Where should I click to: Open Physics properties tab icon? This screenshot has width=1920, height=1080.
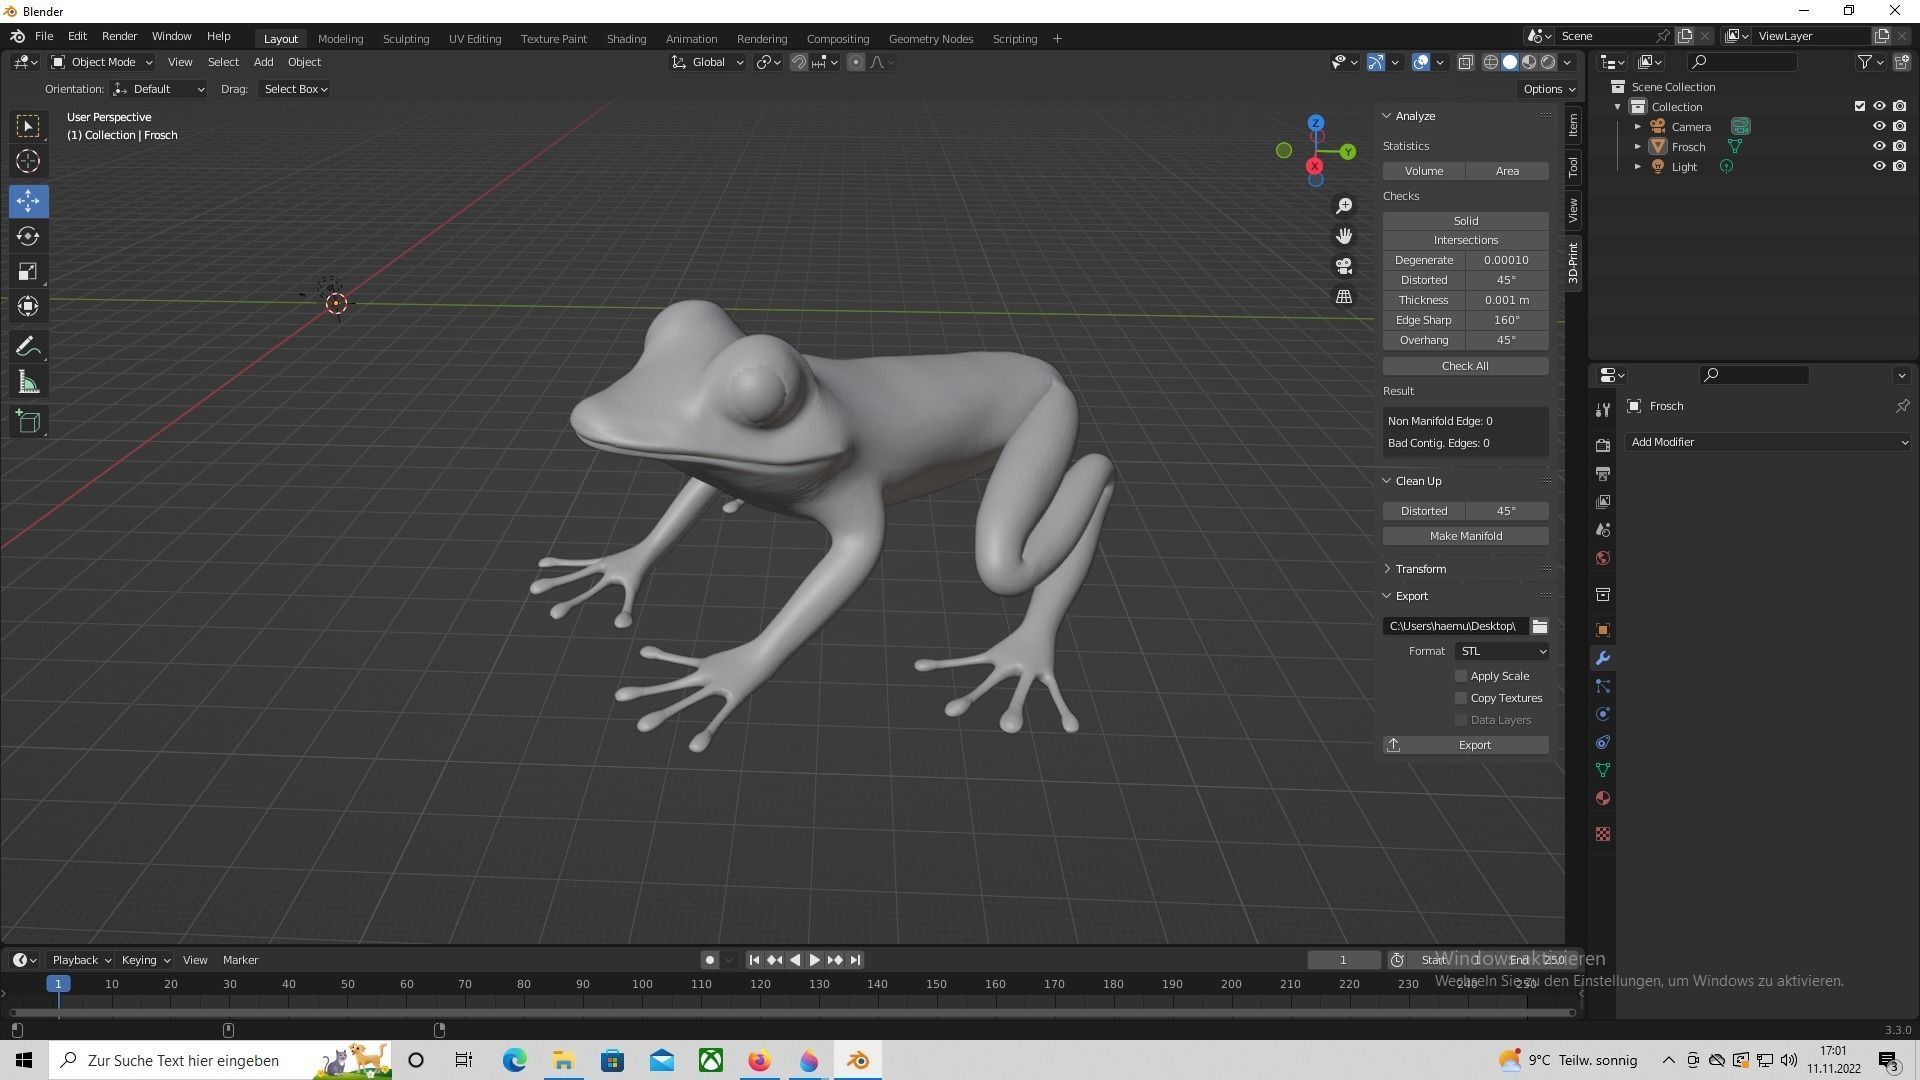1603,715
